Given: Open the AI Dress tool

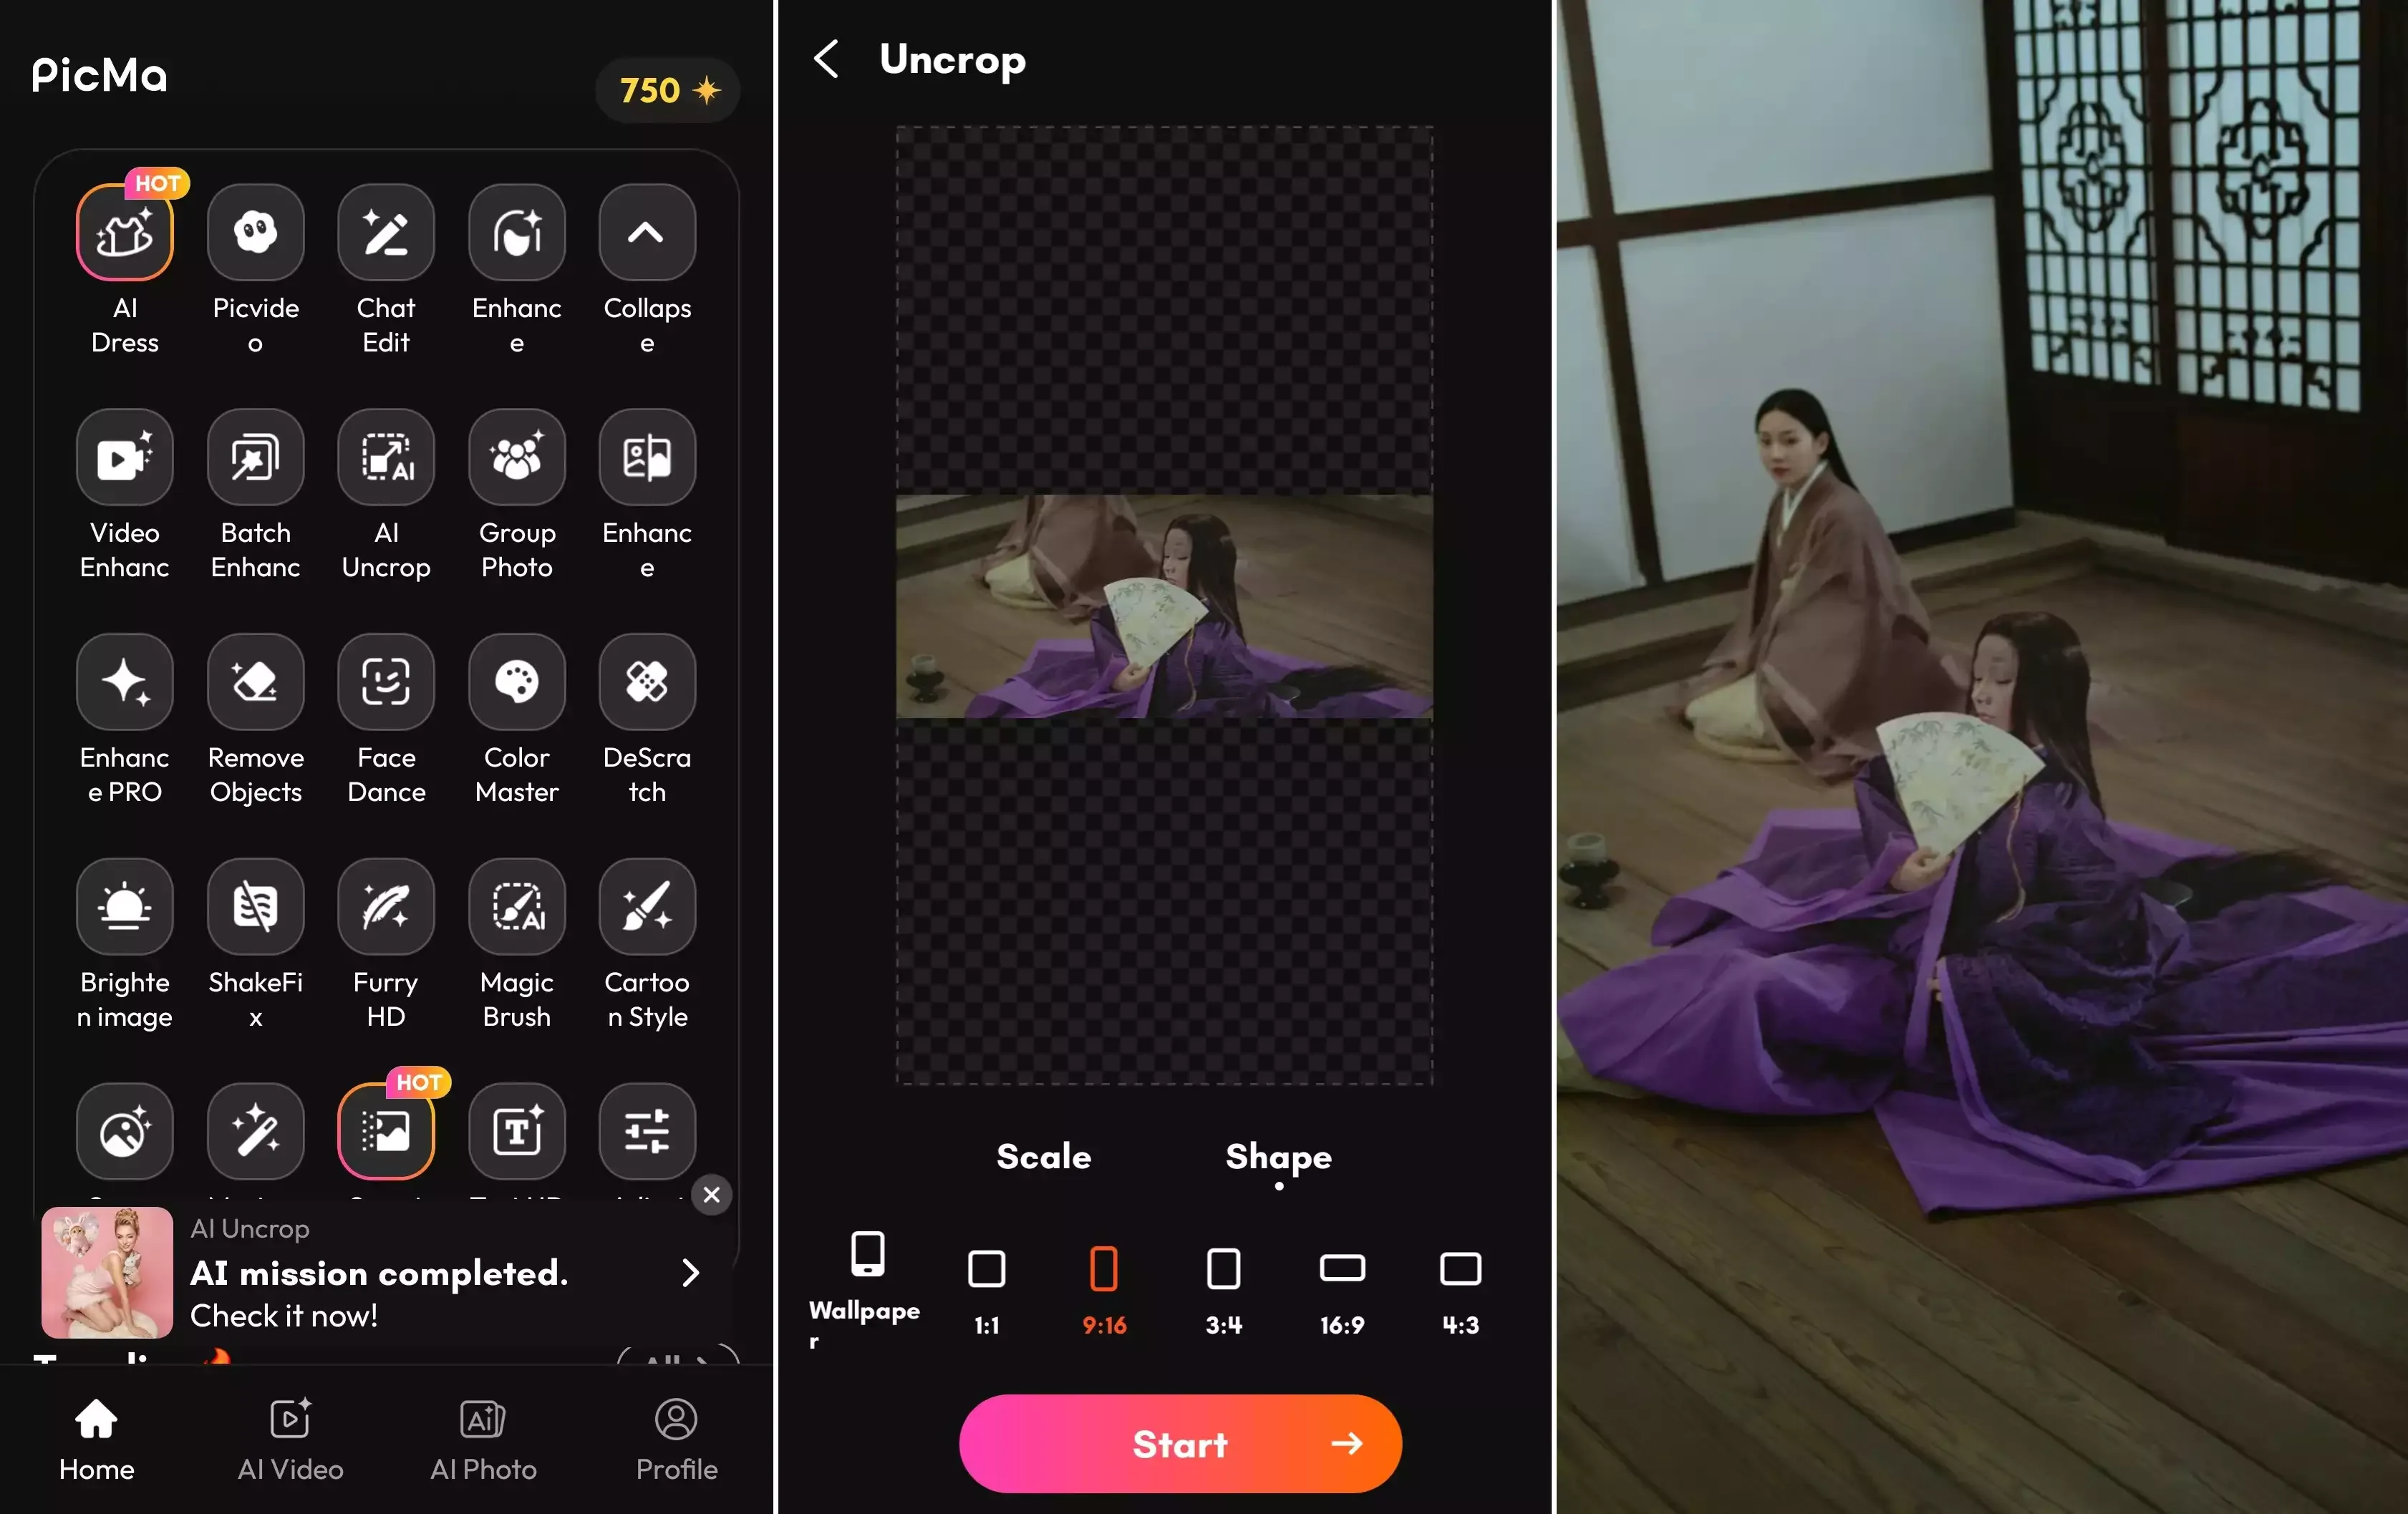Looking at the screenshot, I should coord(125,233).
